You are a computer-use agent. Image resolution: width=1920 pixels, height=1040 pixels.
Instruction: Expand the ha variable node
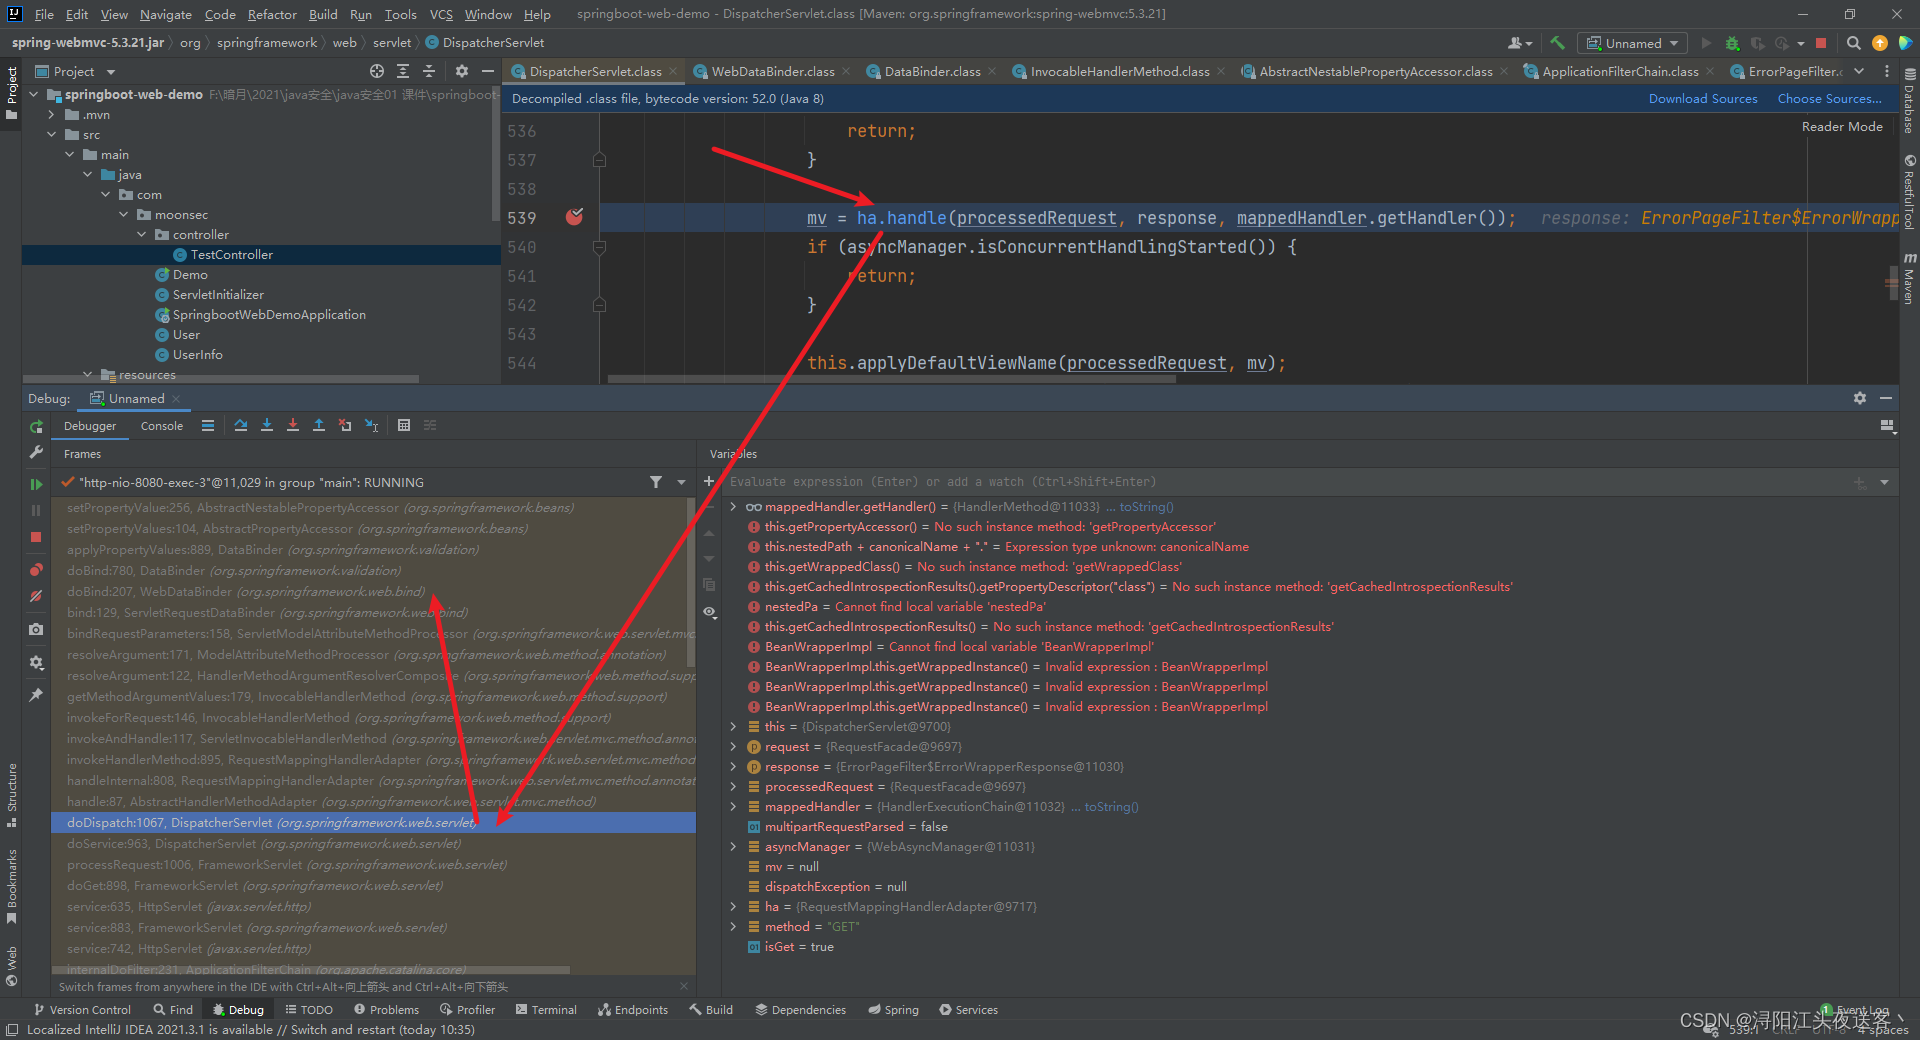(733, 907)
